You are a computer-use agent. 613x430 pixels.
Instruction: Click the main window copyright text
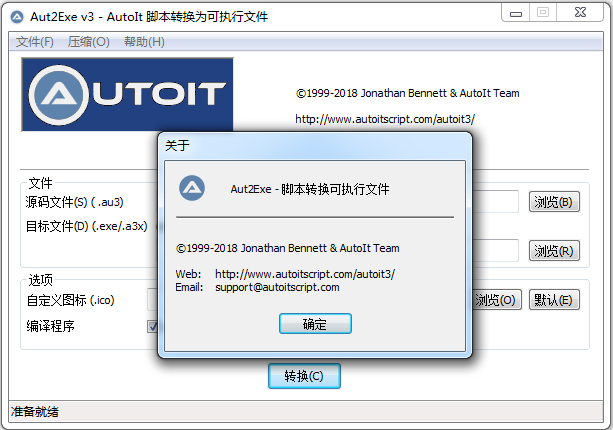pyautogui.click(x=408, y=93)
